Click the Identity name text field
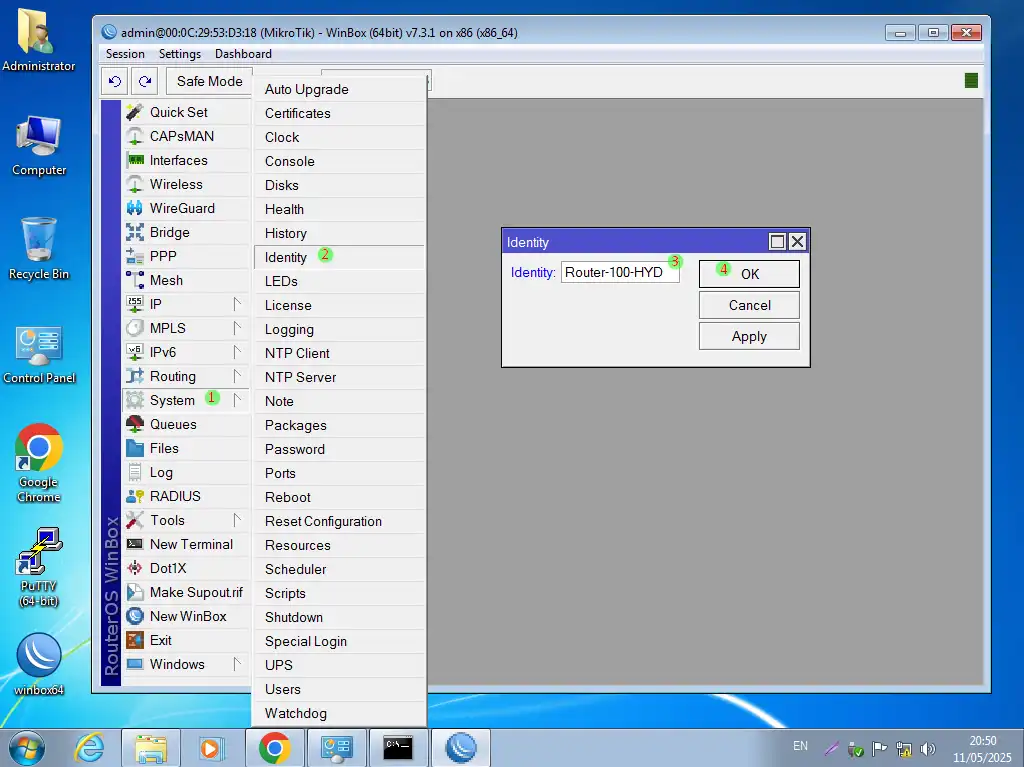Viewport: 1024px width, 767px height. pyautogui.click(x=619, y=272)
